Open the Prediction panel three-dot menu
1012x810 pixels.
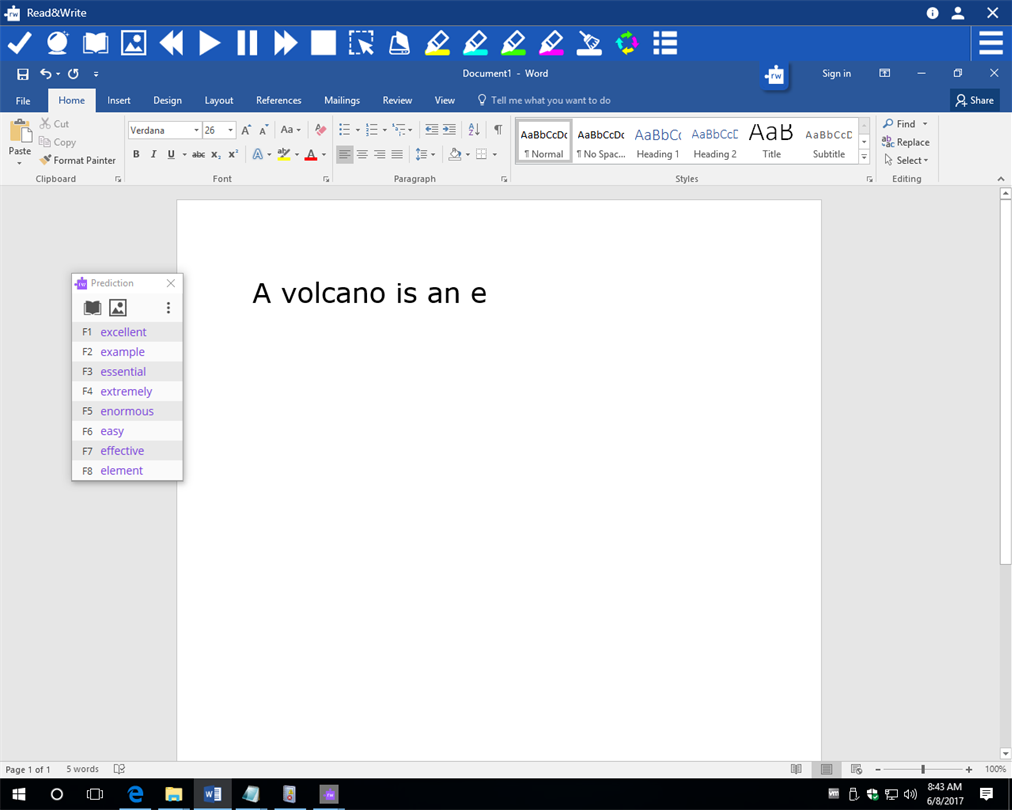click(x=168, y=308)
